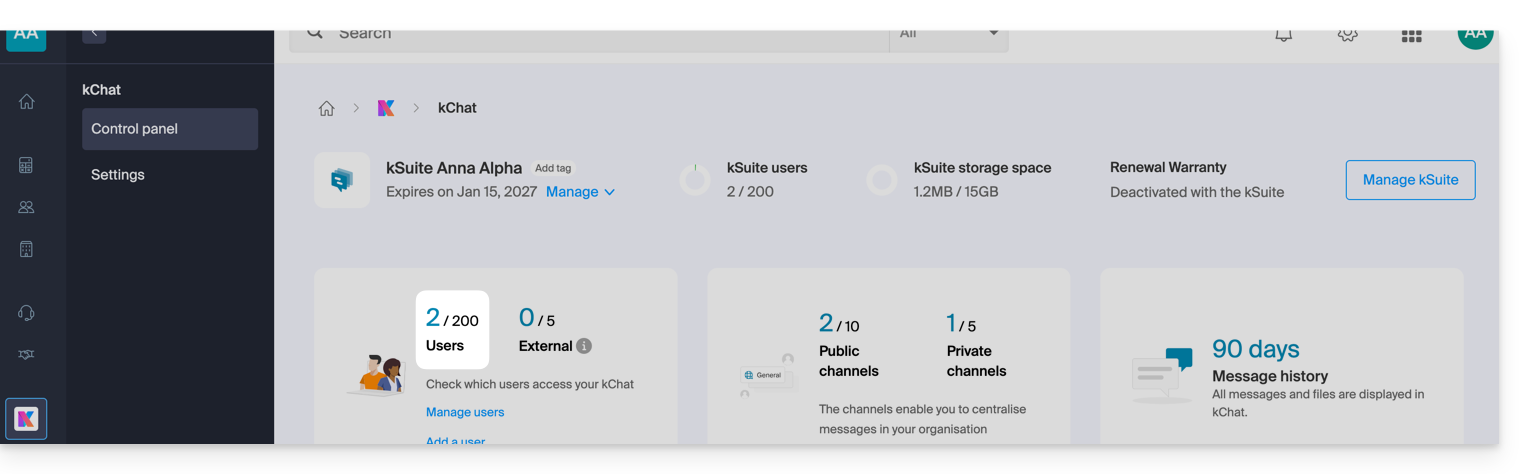Click the kSuite logo in breadcrumb
Screen dimensions: 1529x474
pyautogui.click(x=386, y=108)
